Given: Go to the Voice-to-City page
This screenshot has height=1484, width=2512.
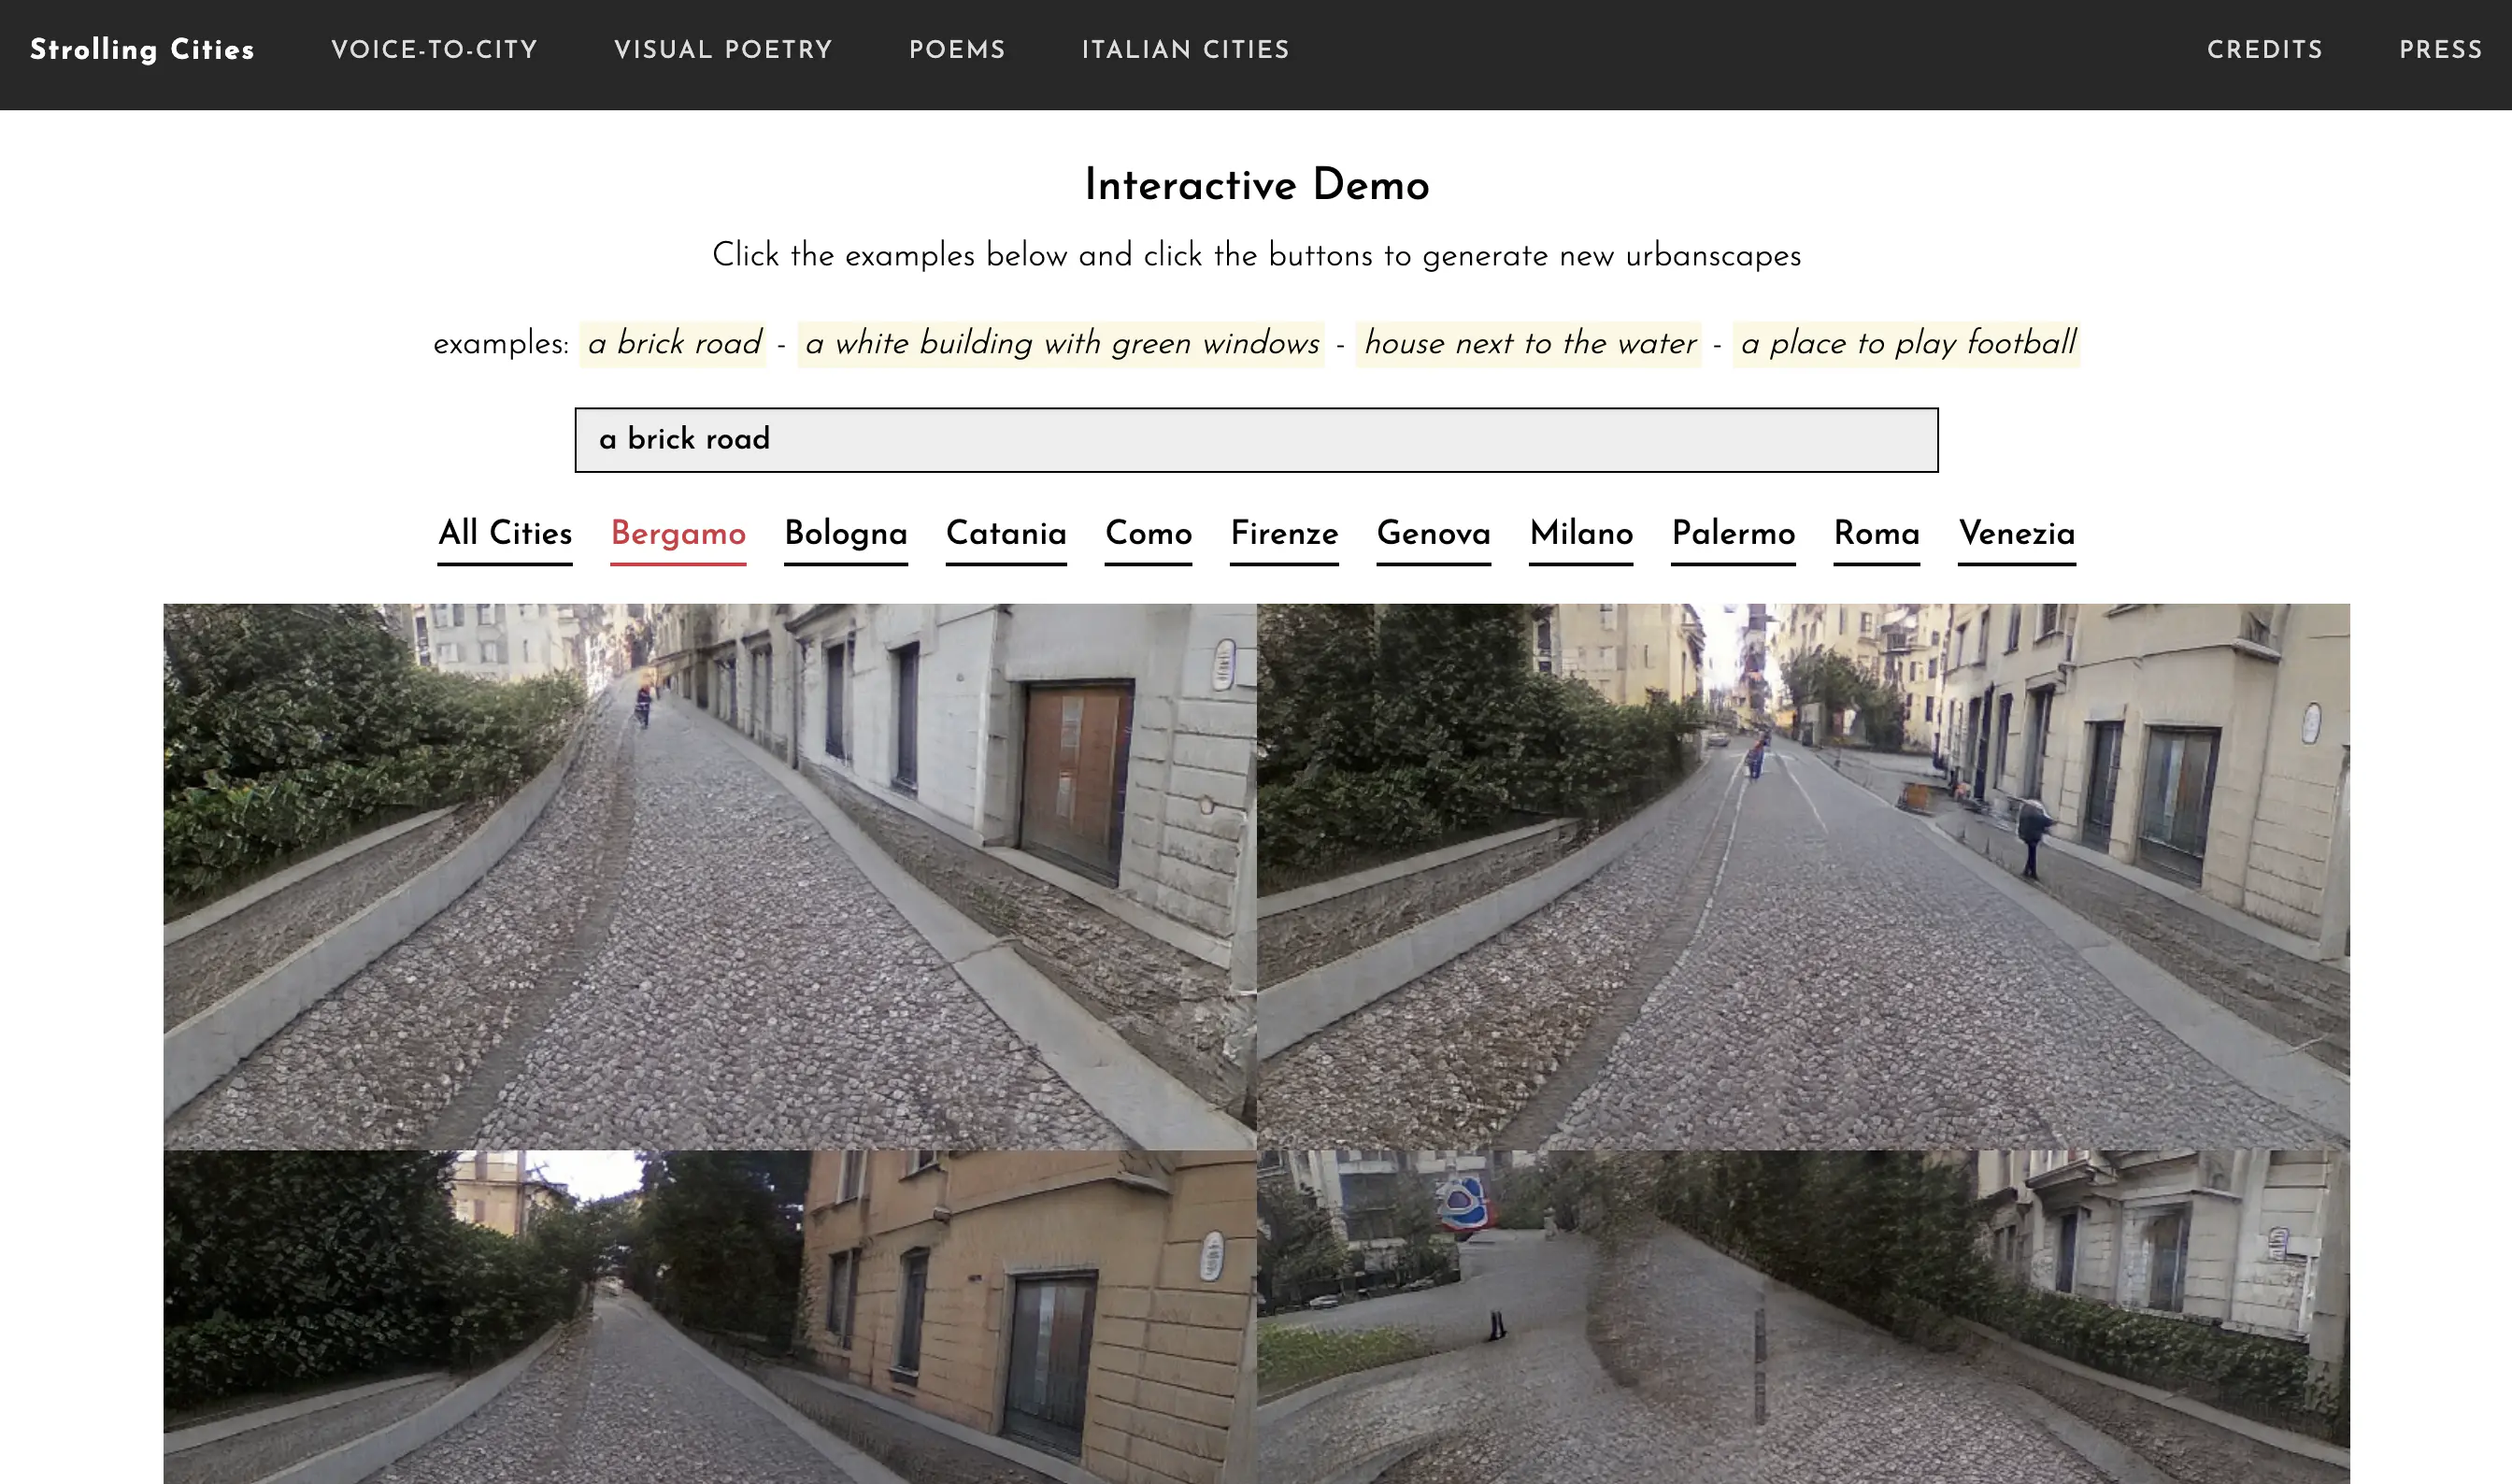Looking at the screenshot, I should coord(434,50).
